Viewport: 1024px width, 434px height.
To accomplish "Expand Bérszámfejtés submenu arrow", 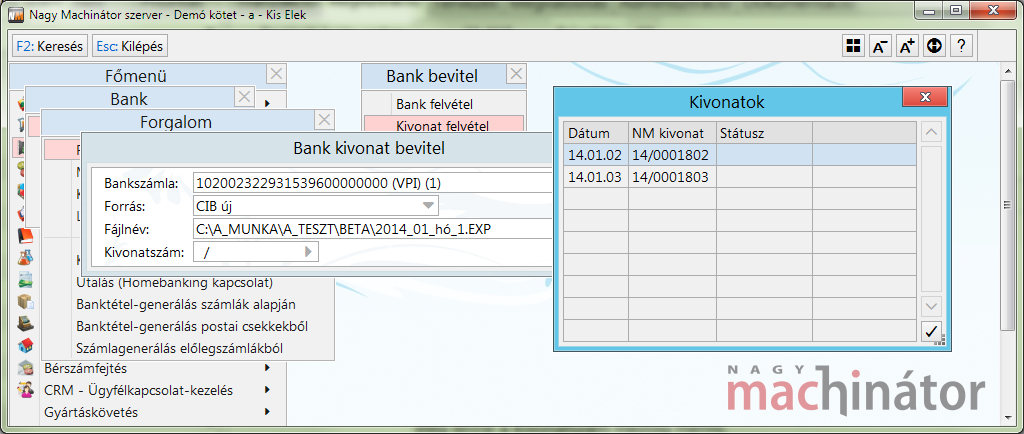I will pyautogui.click(x=267, y=368).
